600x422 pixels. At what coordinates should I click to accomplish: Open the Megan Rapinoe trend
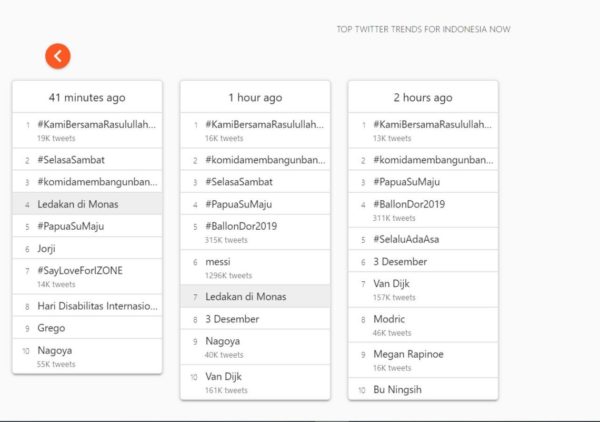click(x=411, y=354)
